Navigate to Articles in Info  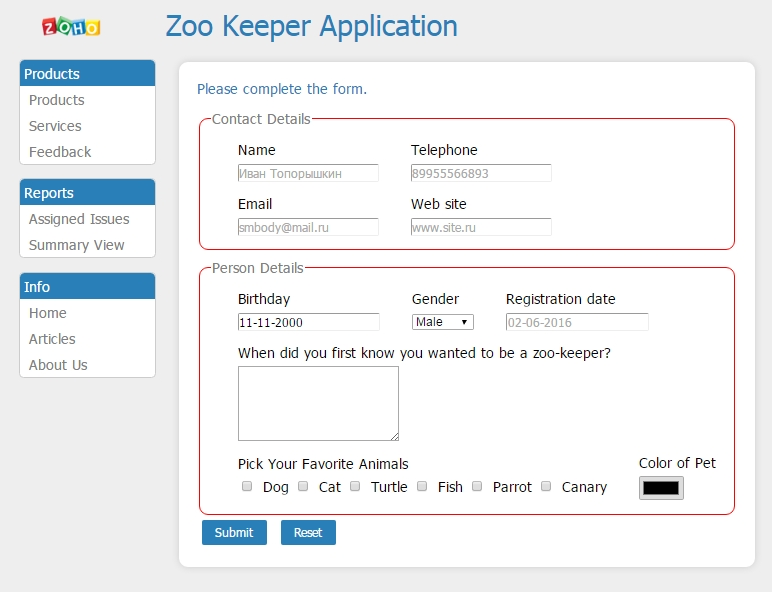52,339
